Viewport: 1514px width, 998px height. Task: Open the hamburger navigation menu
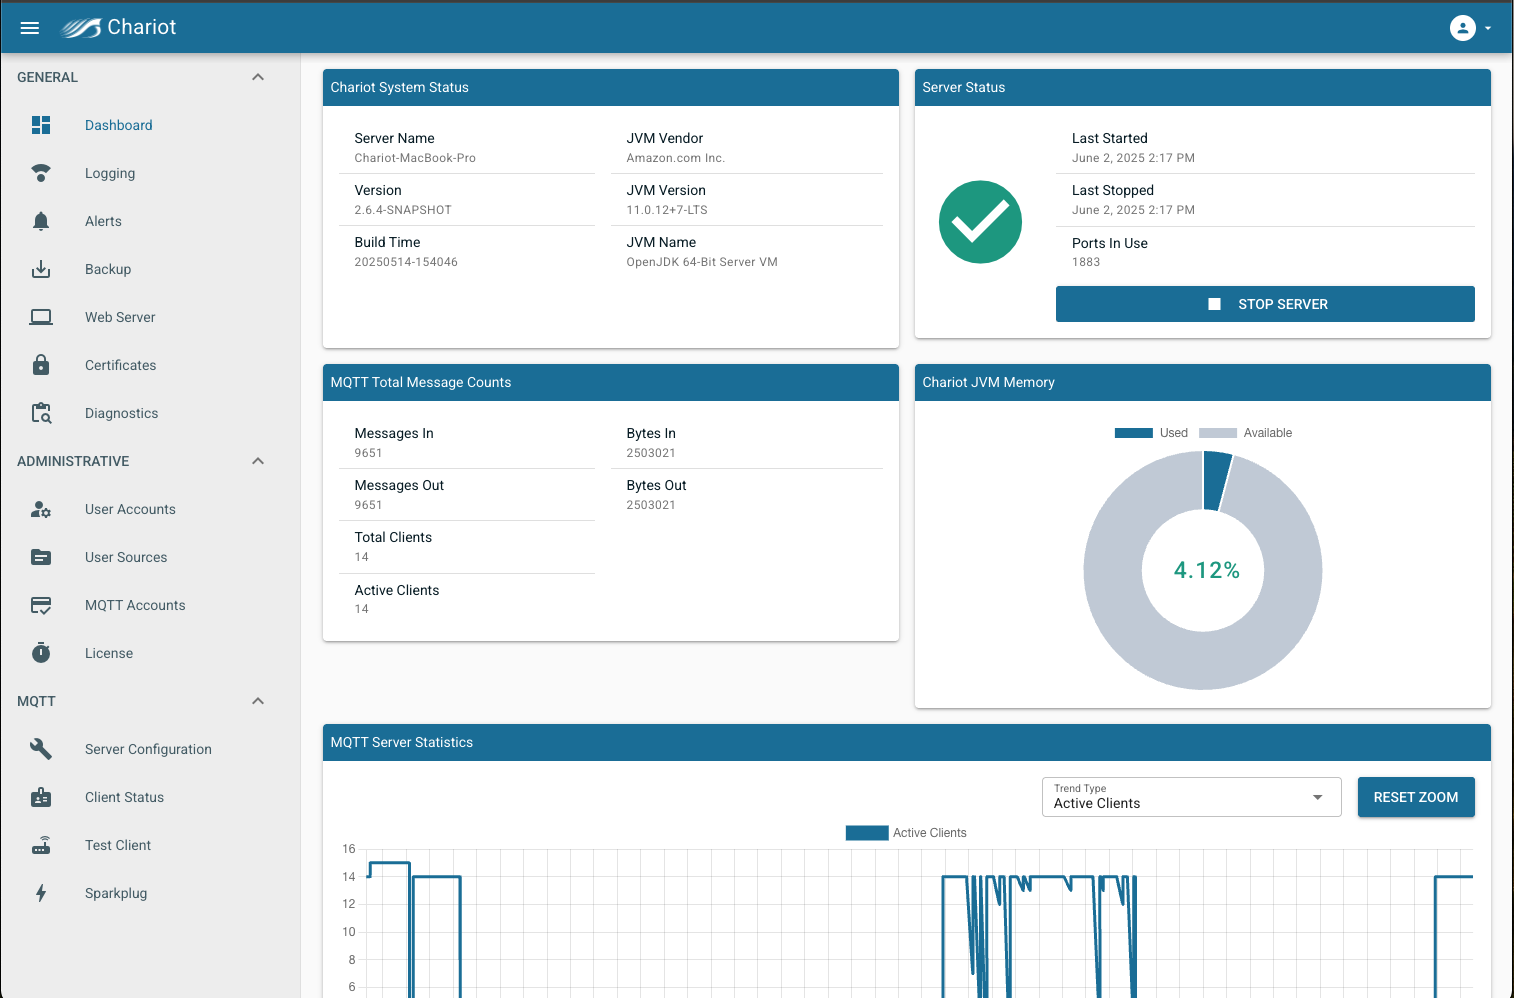click(x=30, y=28)
